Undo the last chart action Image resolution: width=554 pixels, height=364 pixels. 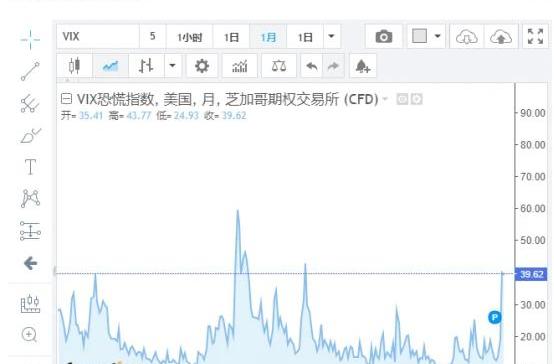point(312,66)
